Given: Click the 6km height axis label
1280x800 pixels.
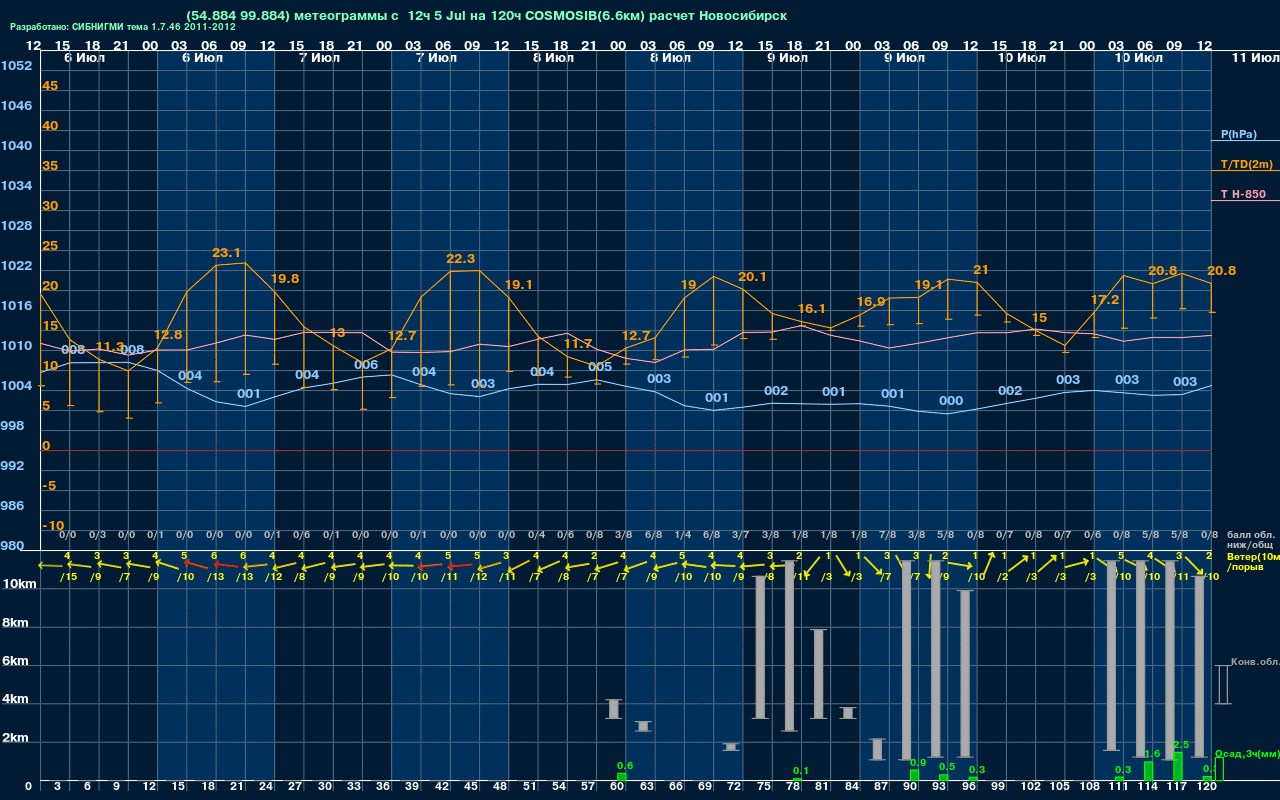Looking at the screenshot, I should click(13, 661).
